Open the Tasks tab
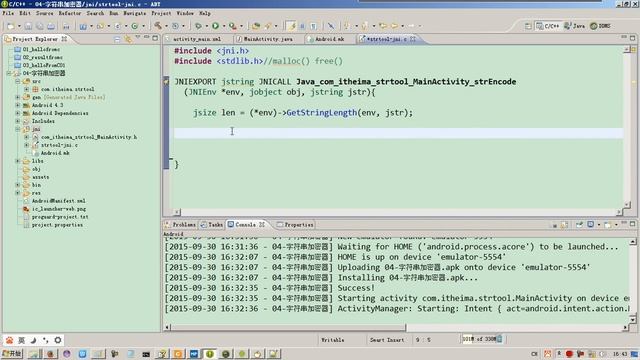This screenshot has width=640, height=360. [211, 224]
